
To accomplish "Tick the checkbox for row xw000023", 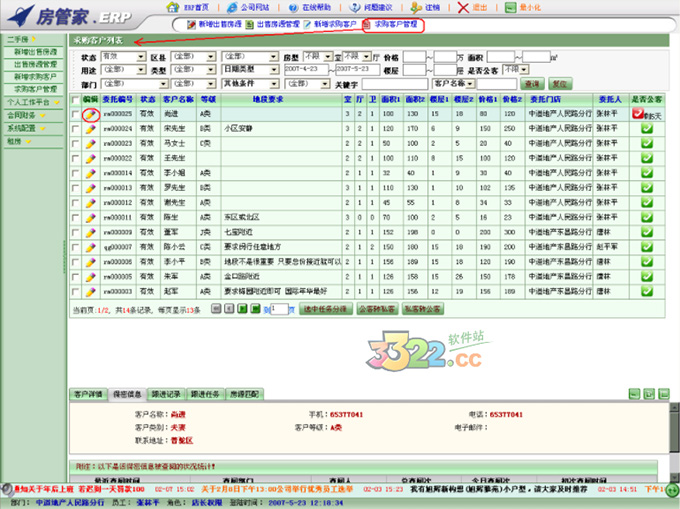I will point(75,143).
